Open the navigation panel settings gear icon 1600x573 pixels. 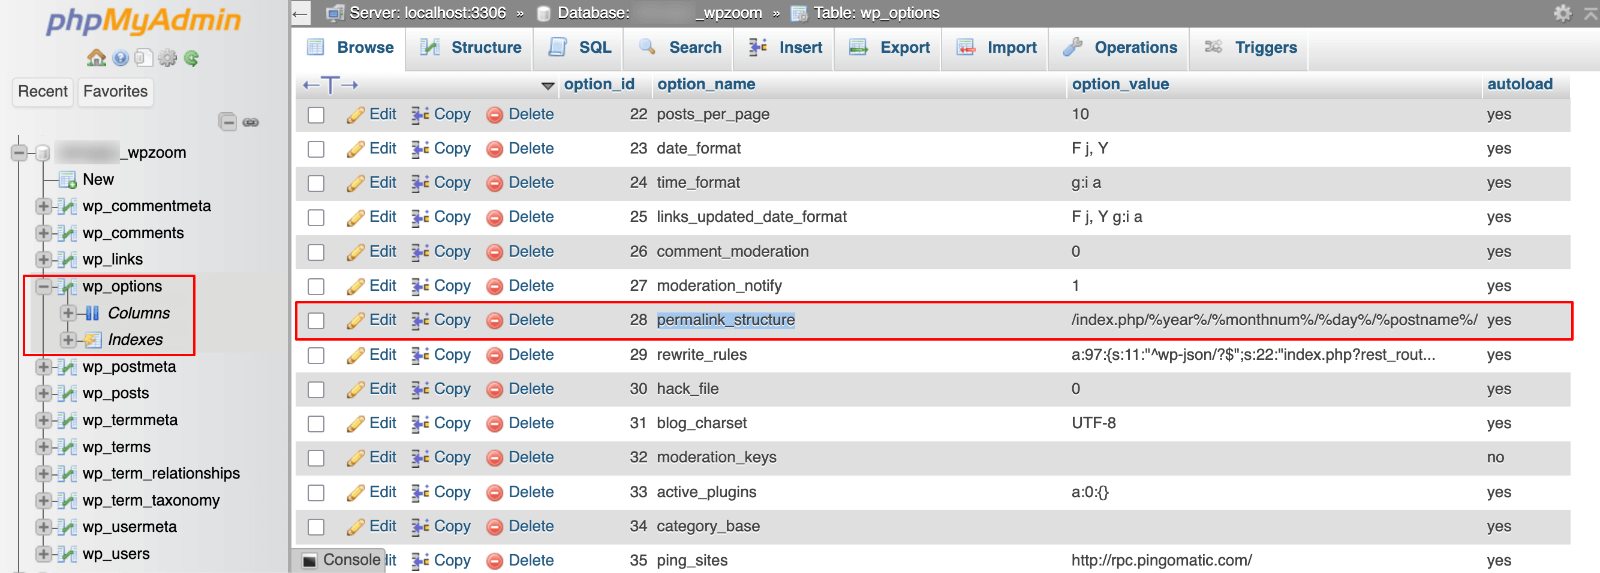click(167, 58)
